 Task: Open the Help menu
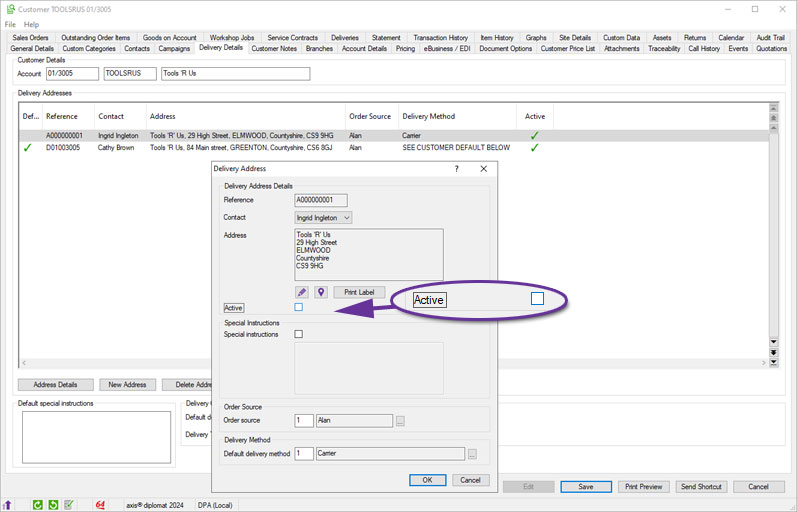[x=32, y=24]
